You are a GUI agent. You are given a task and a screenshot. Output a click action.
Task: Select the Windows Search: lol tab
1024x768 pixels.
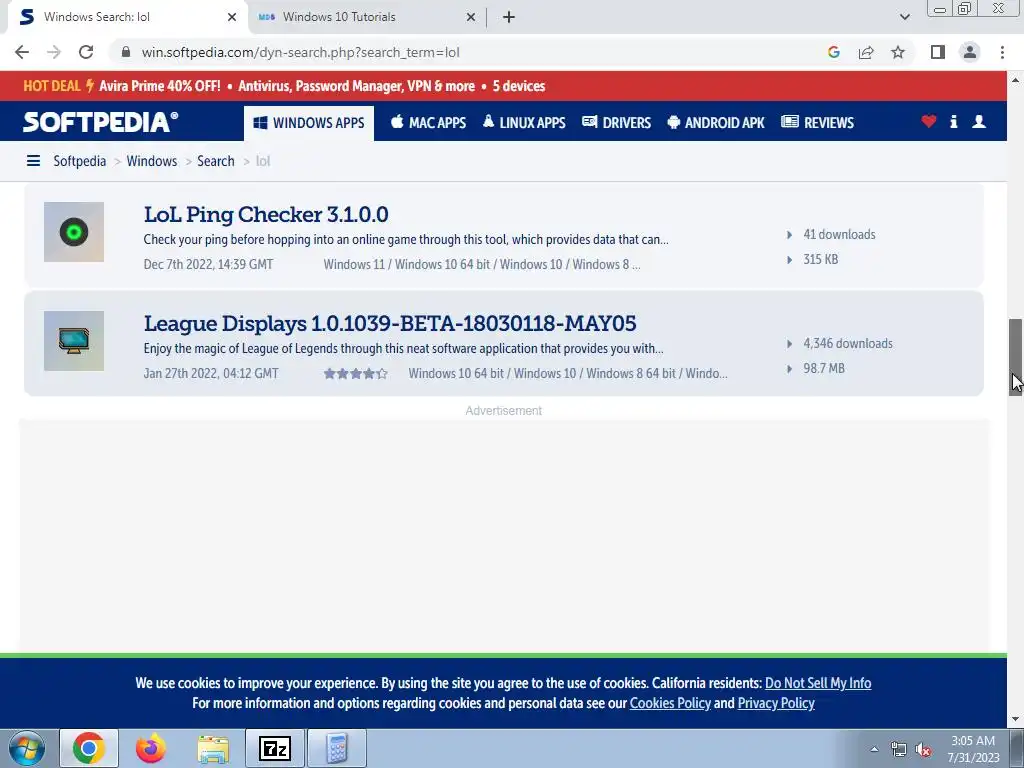(127, 17)
